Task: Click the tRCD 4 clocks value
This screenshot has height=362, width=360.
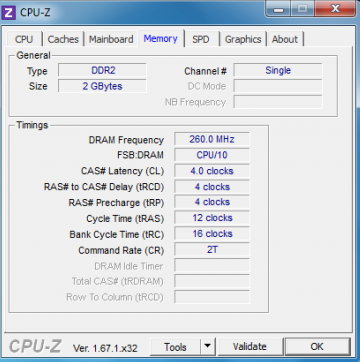Action: [212, 187]
